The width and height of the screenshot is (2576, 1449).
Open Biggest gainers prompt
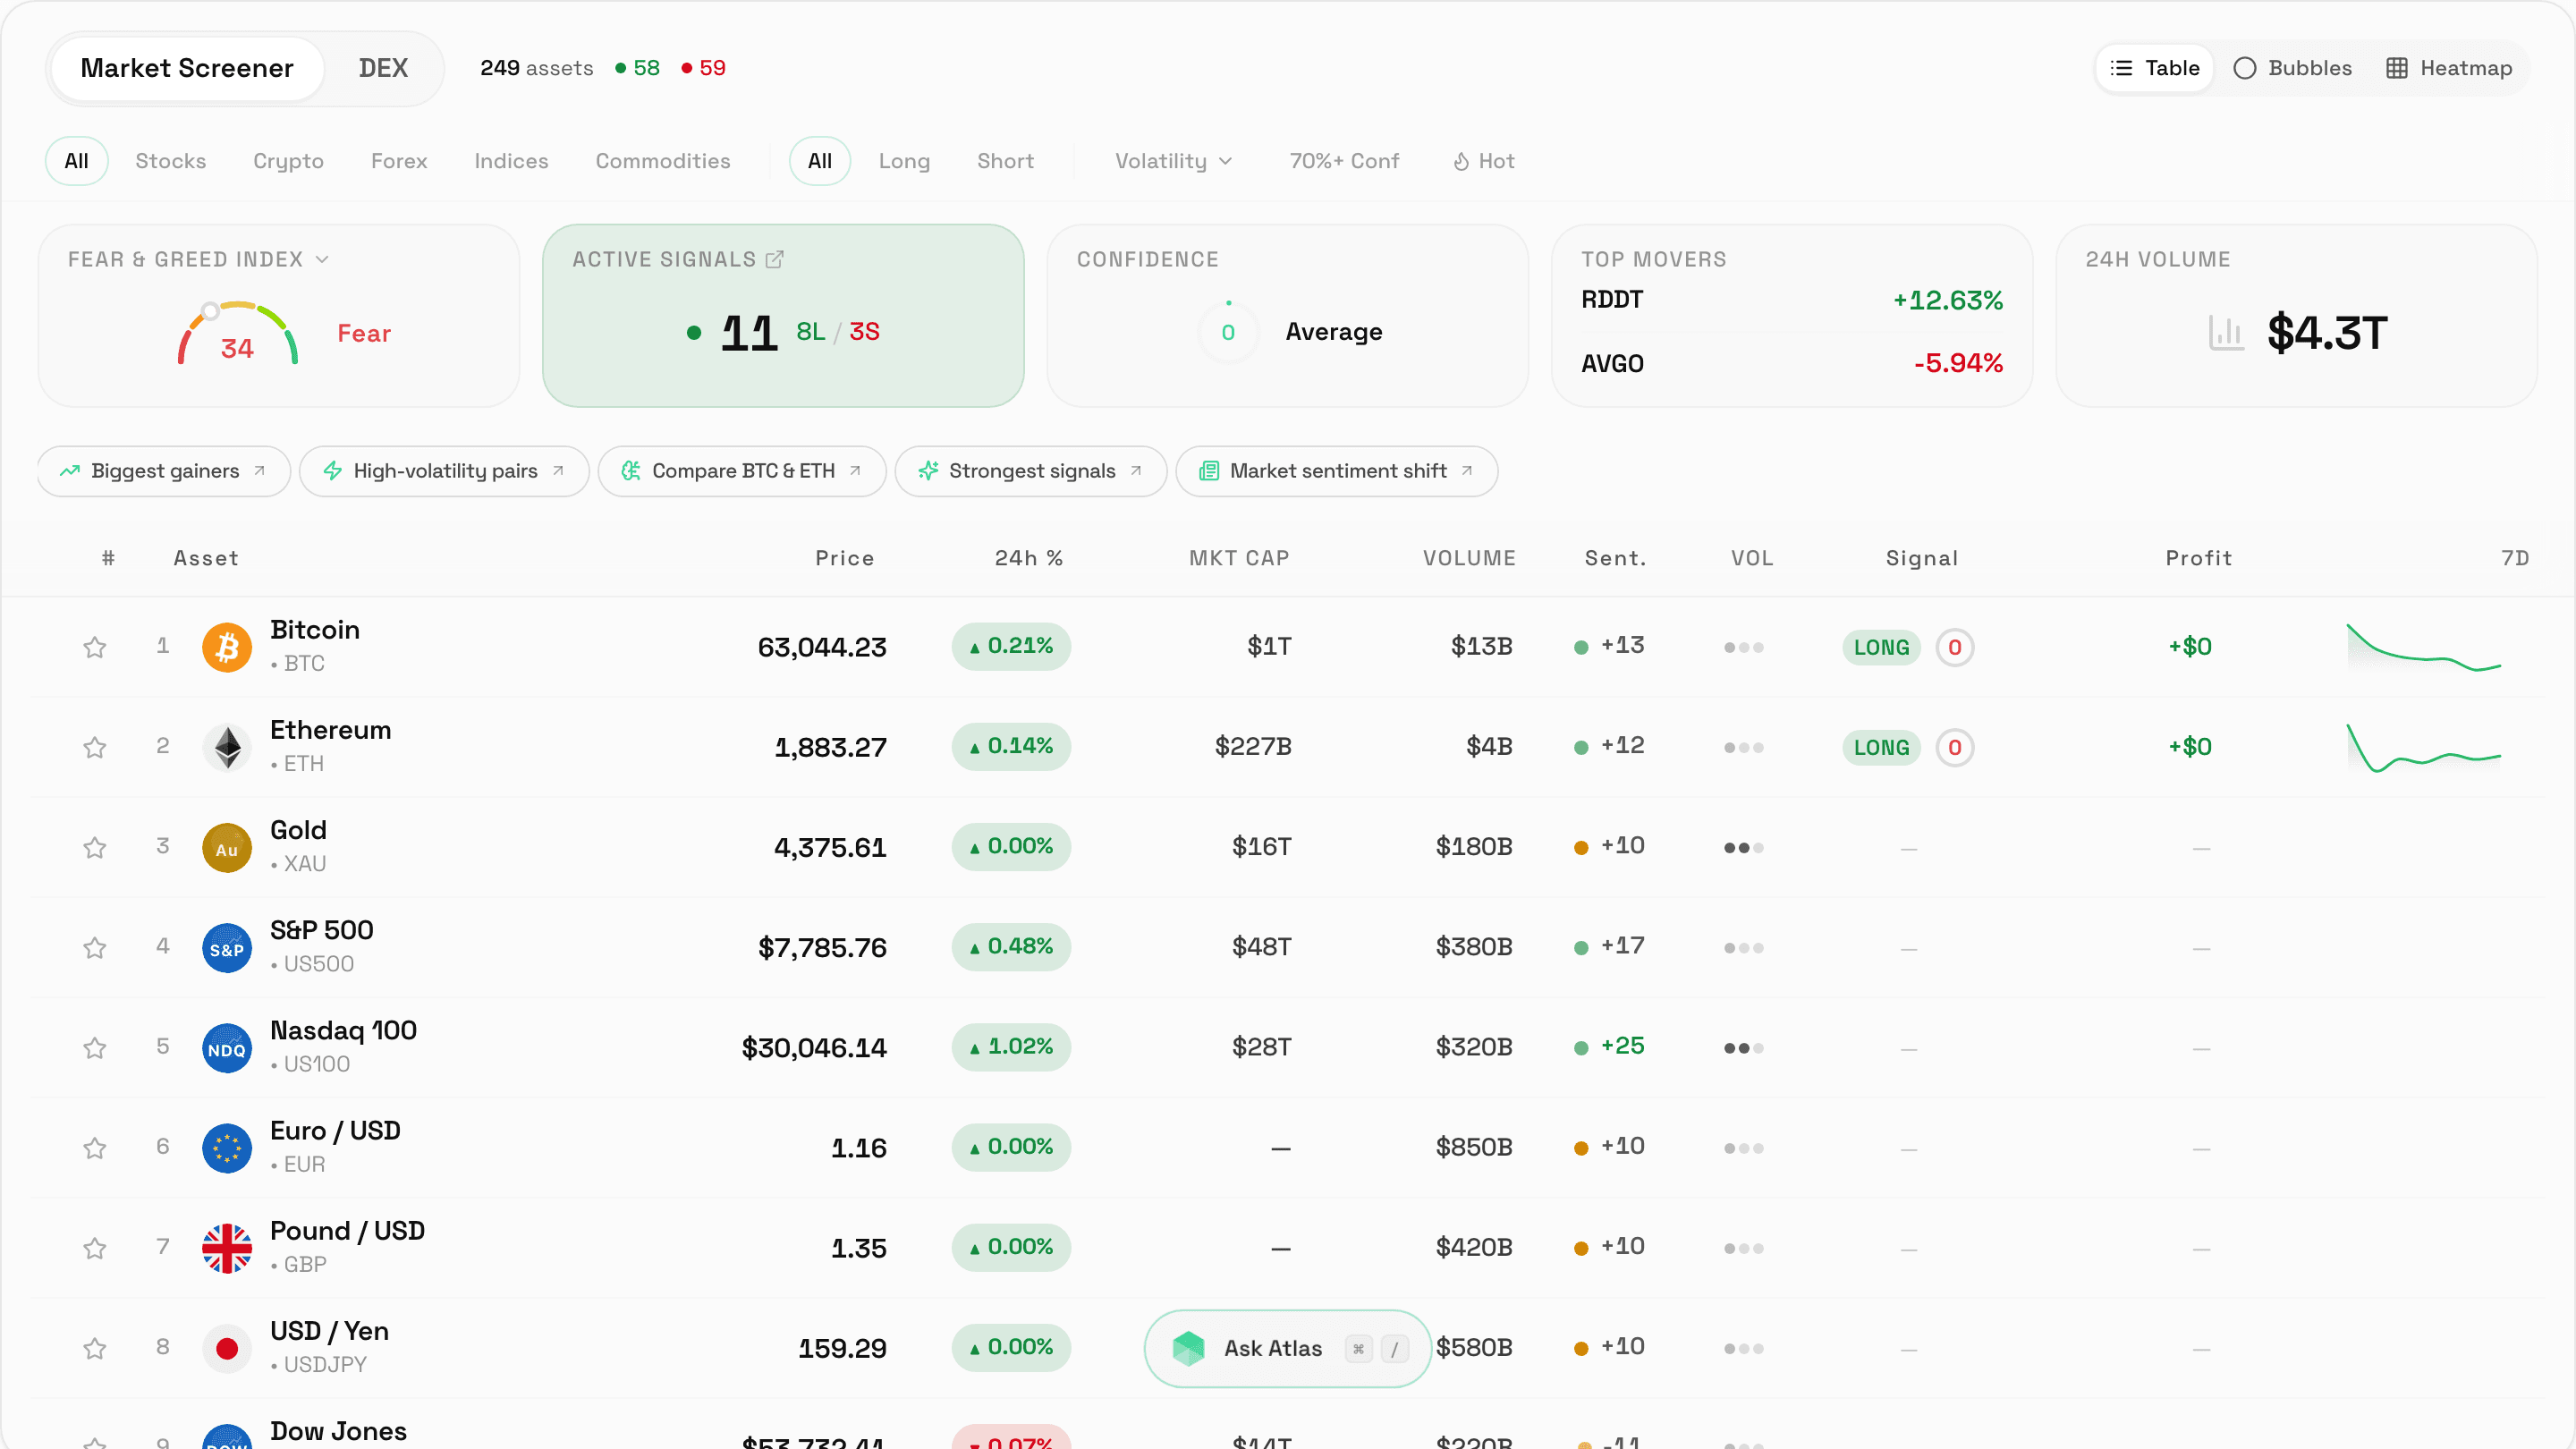(x=164, y=471)
